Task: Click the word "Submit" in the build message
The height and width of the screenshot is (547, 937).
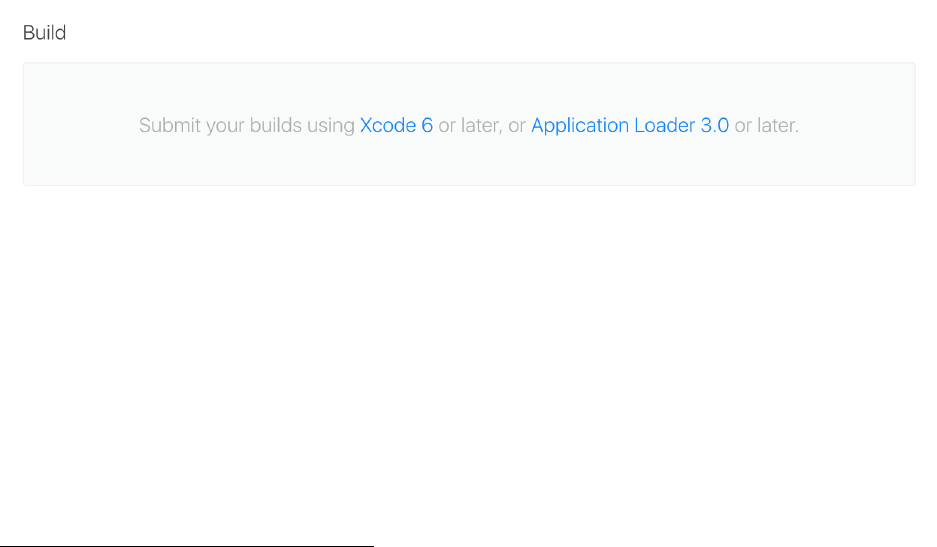Action: click(169, 126)
